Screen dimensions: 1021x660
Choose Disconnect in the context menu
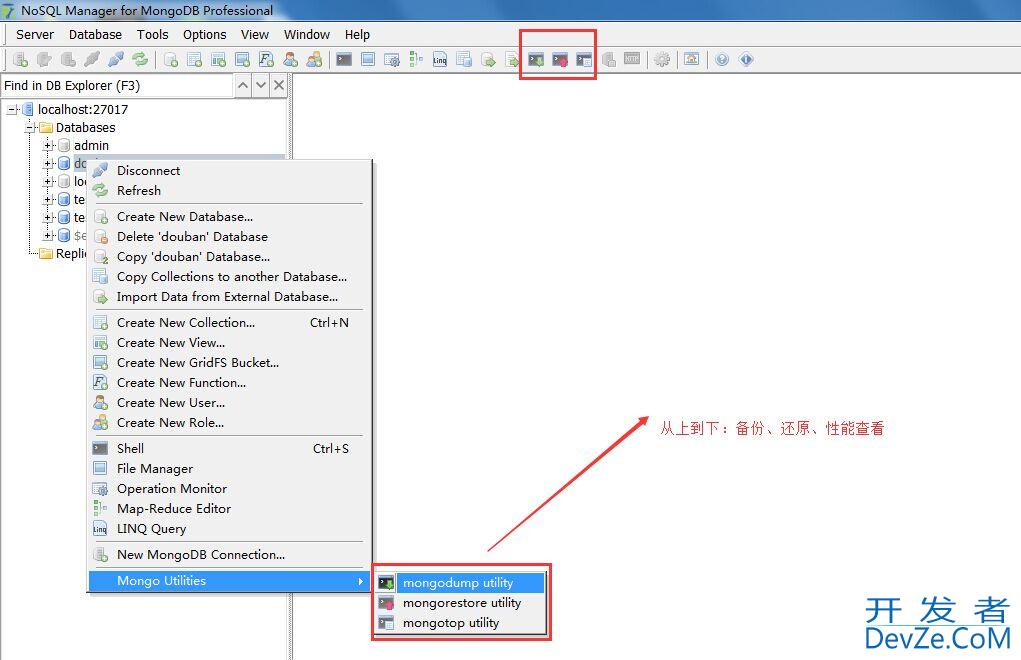(x=230, y=171)
